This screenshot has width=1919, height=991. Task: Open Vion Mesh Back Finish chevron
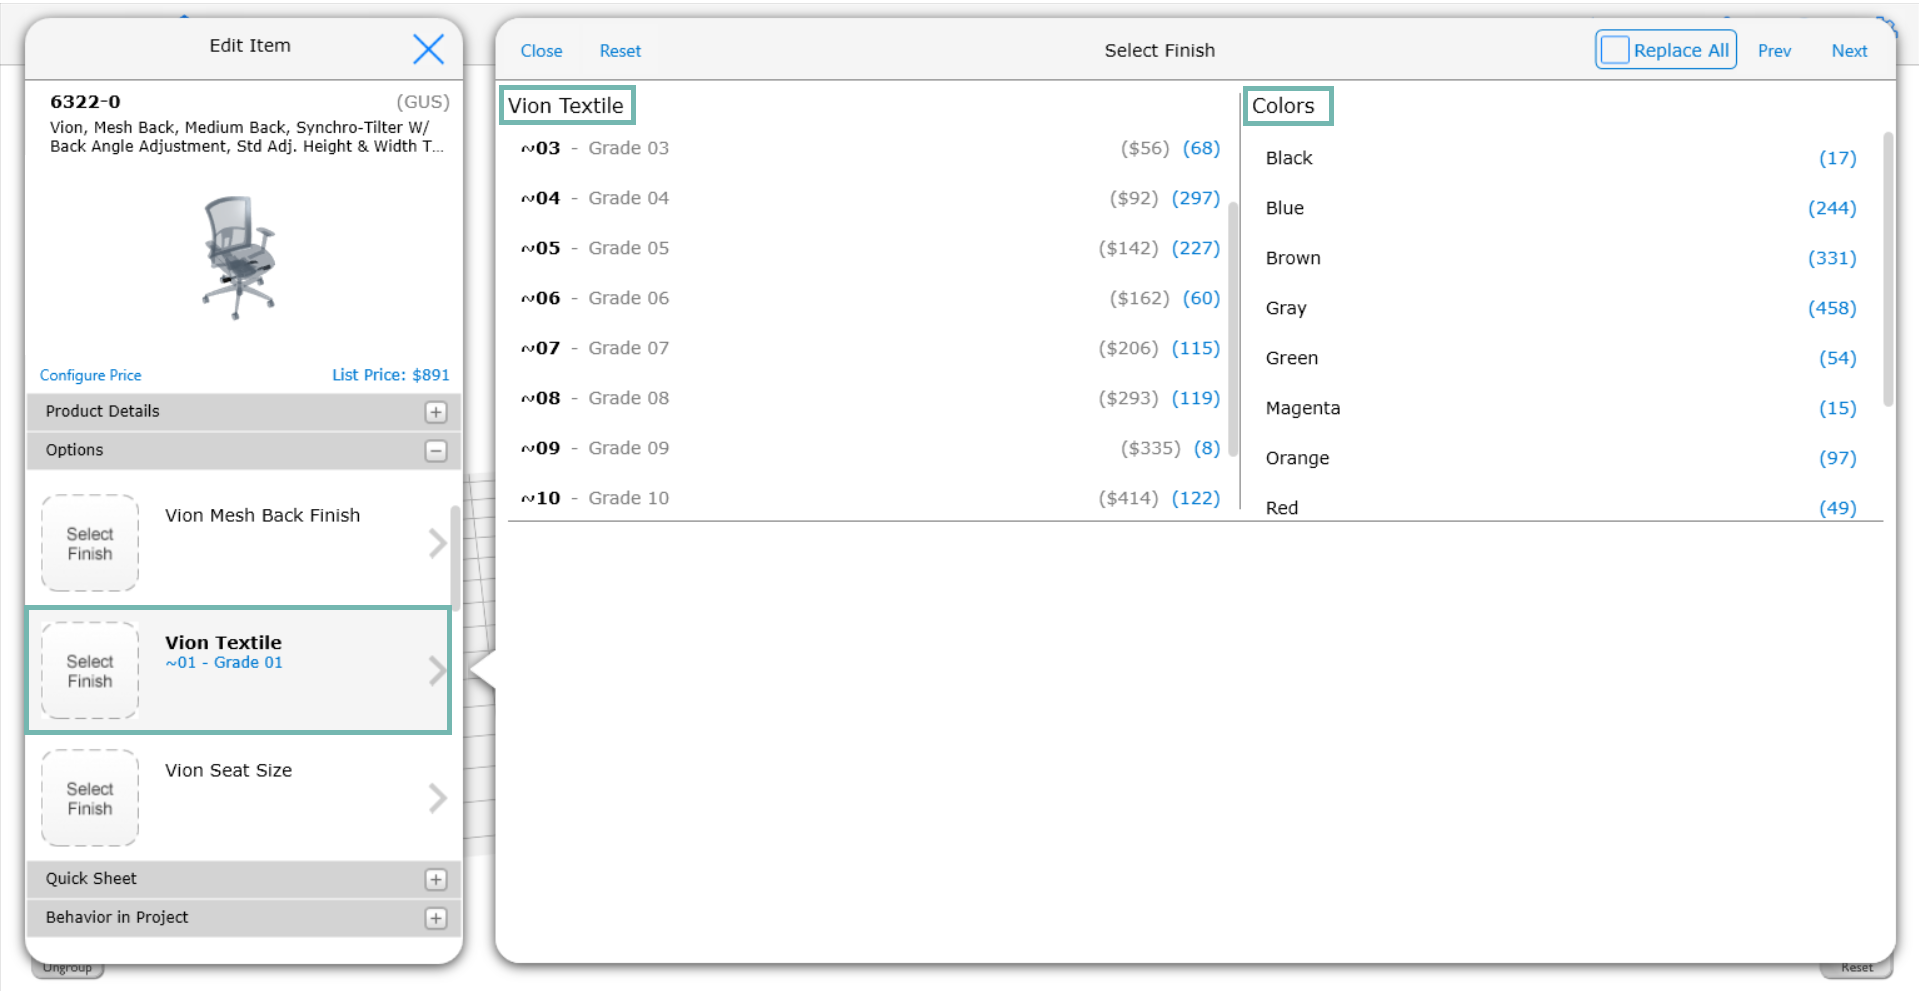coord(437,543)
